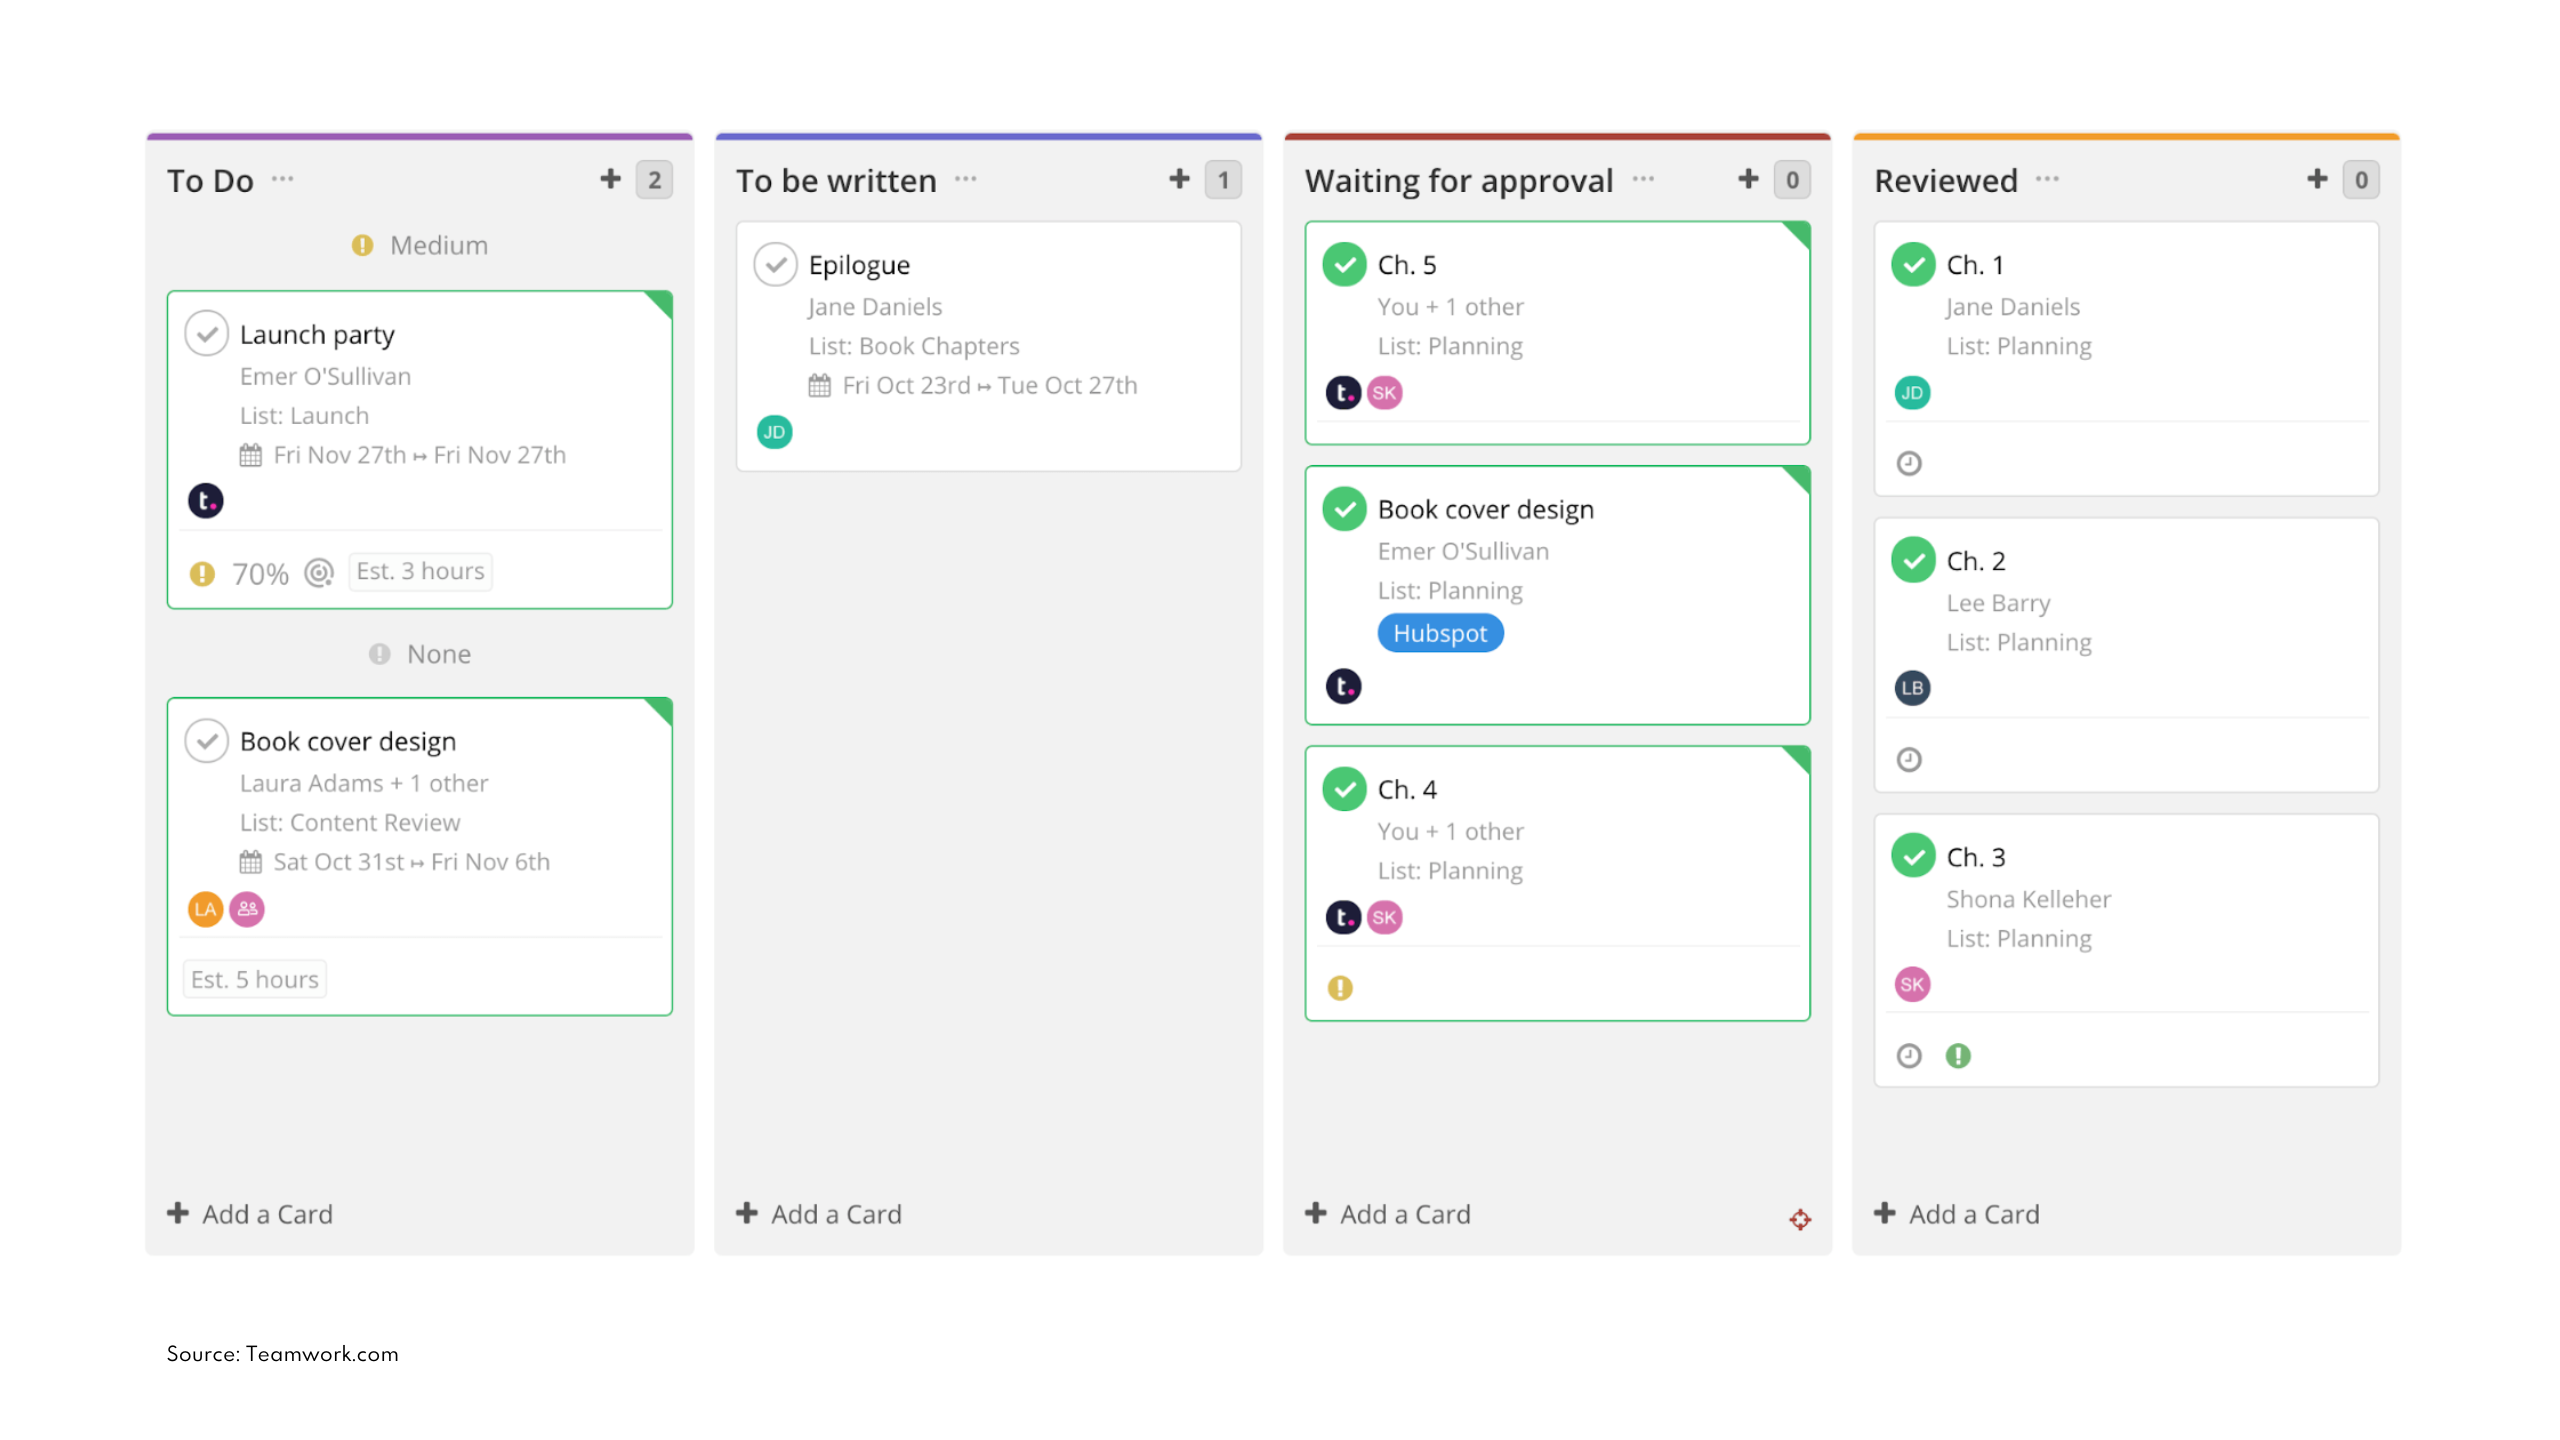Click the Medium priority group label
Viewport: 2560px width, 1440px height.
tap(420, 245)
